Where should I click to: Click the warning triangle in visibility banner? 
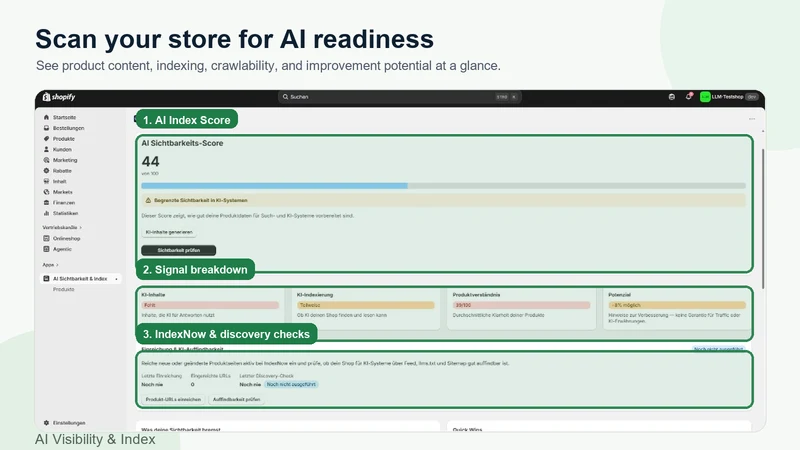(x=148, y=201)
